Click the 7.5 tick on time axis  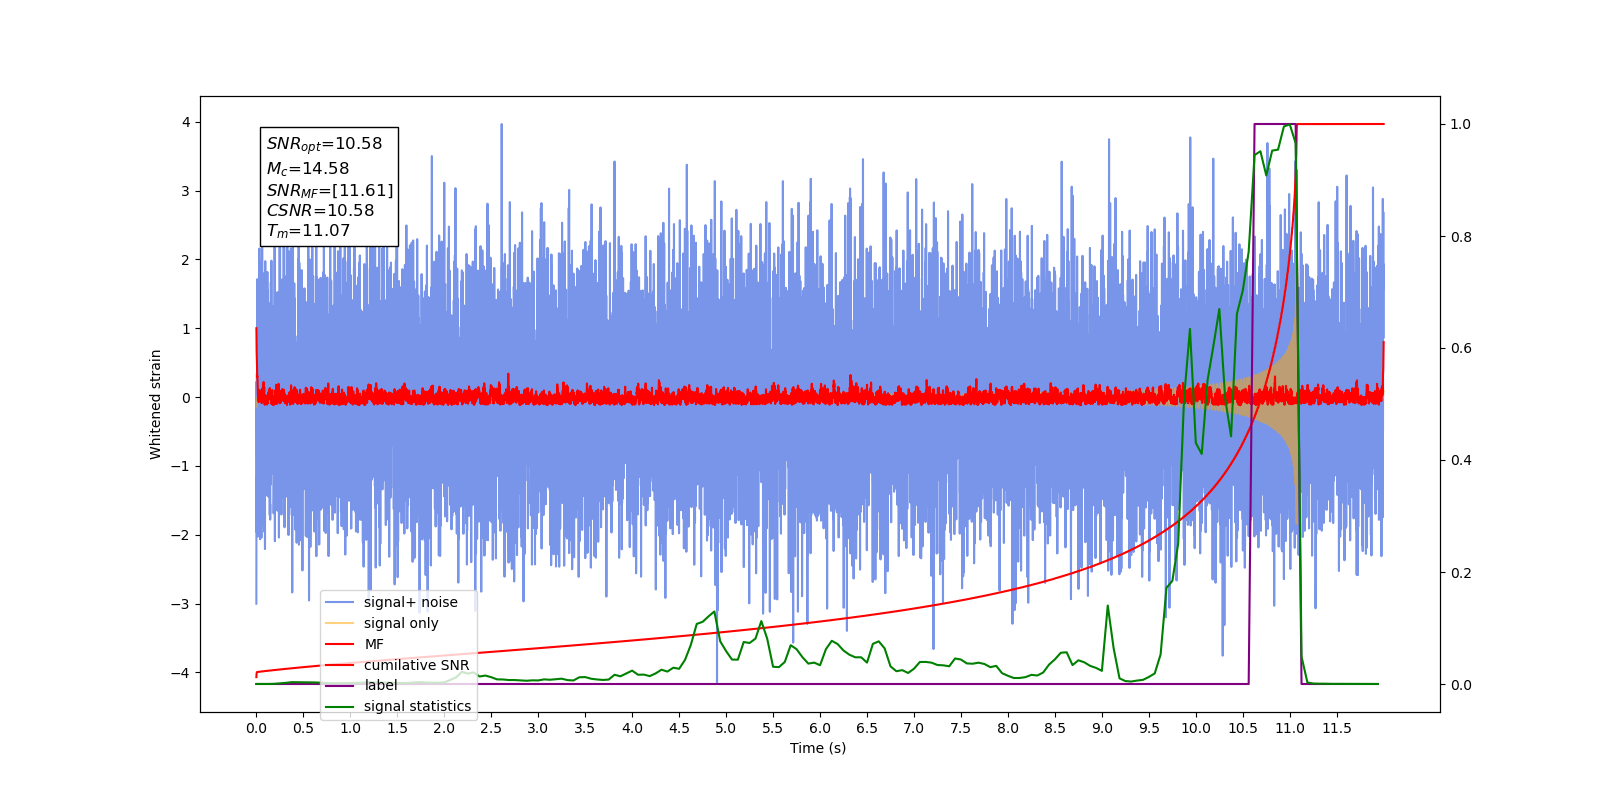coord(961,728)
